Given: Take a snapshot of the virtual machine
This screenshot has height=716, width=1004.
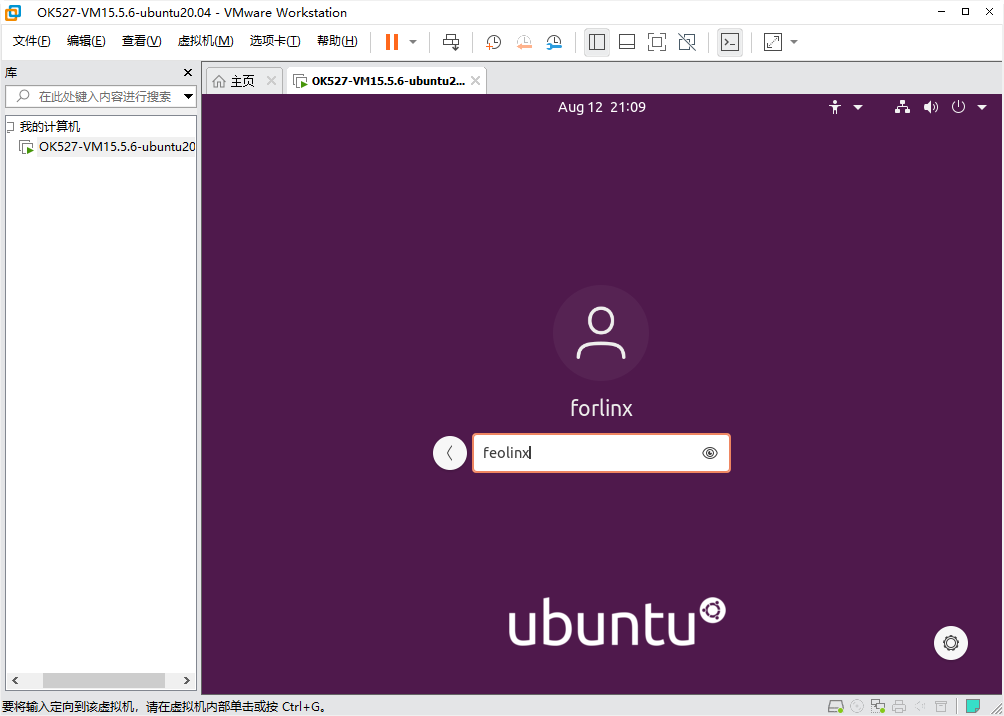Looking at the screenshot, I should 493,42.
